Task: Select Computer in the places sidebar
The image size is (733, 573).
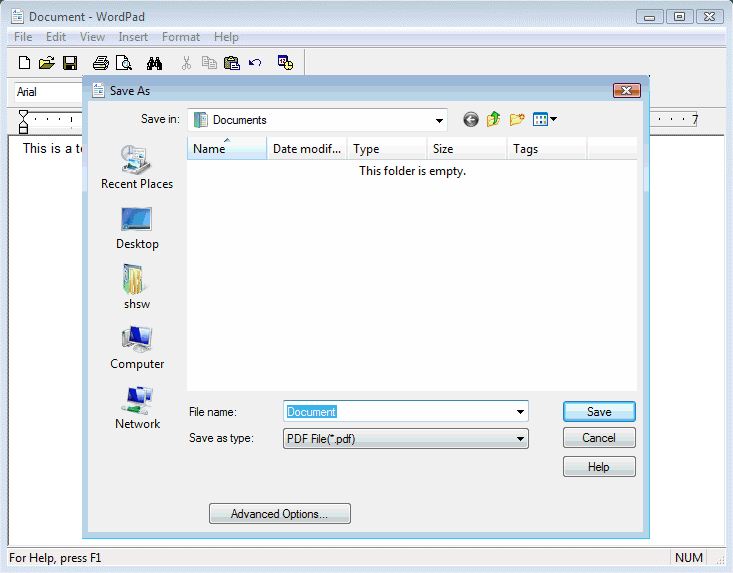Action: coord(137,348)
